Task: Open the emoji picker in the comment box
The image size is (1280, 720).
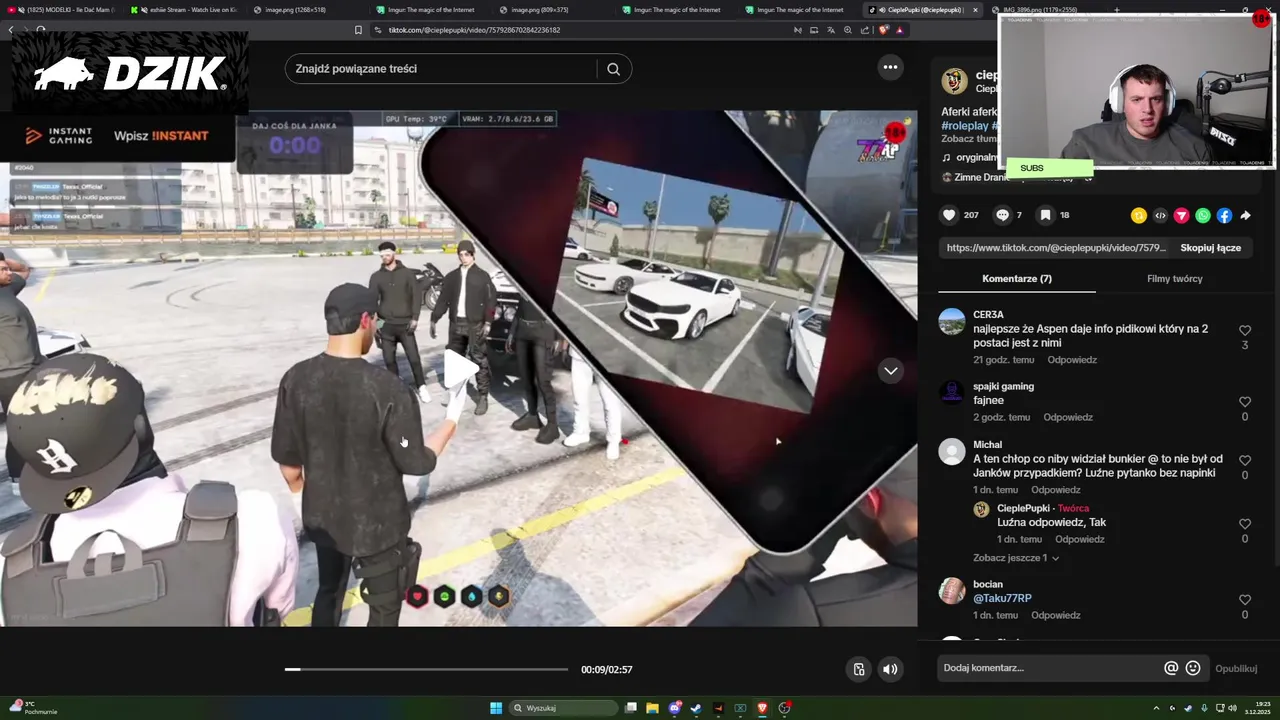Action: [1193, 668]
